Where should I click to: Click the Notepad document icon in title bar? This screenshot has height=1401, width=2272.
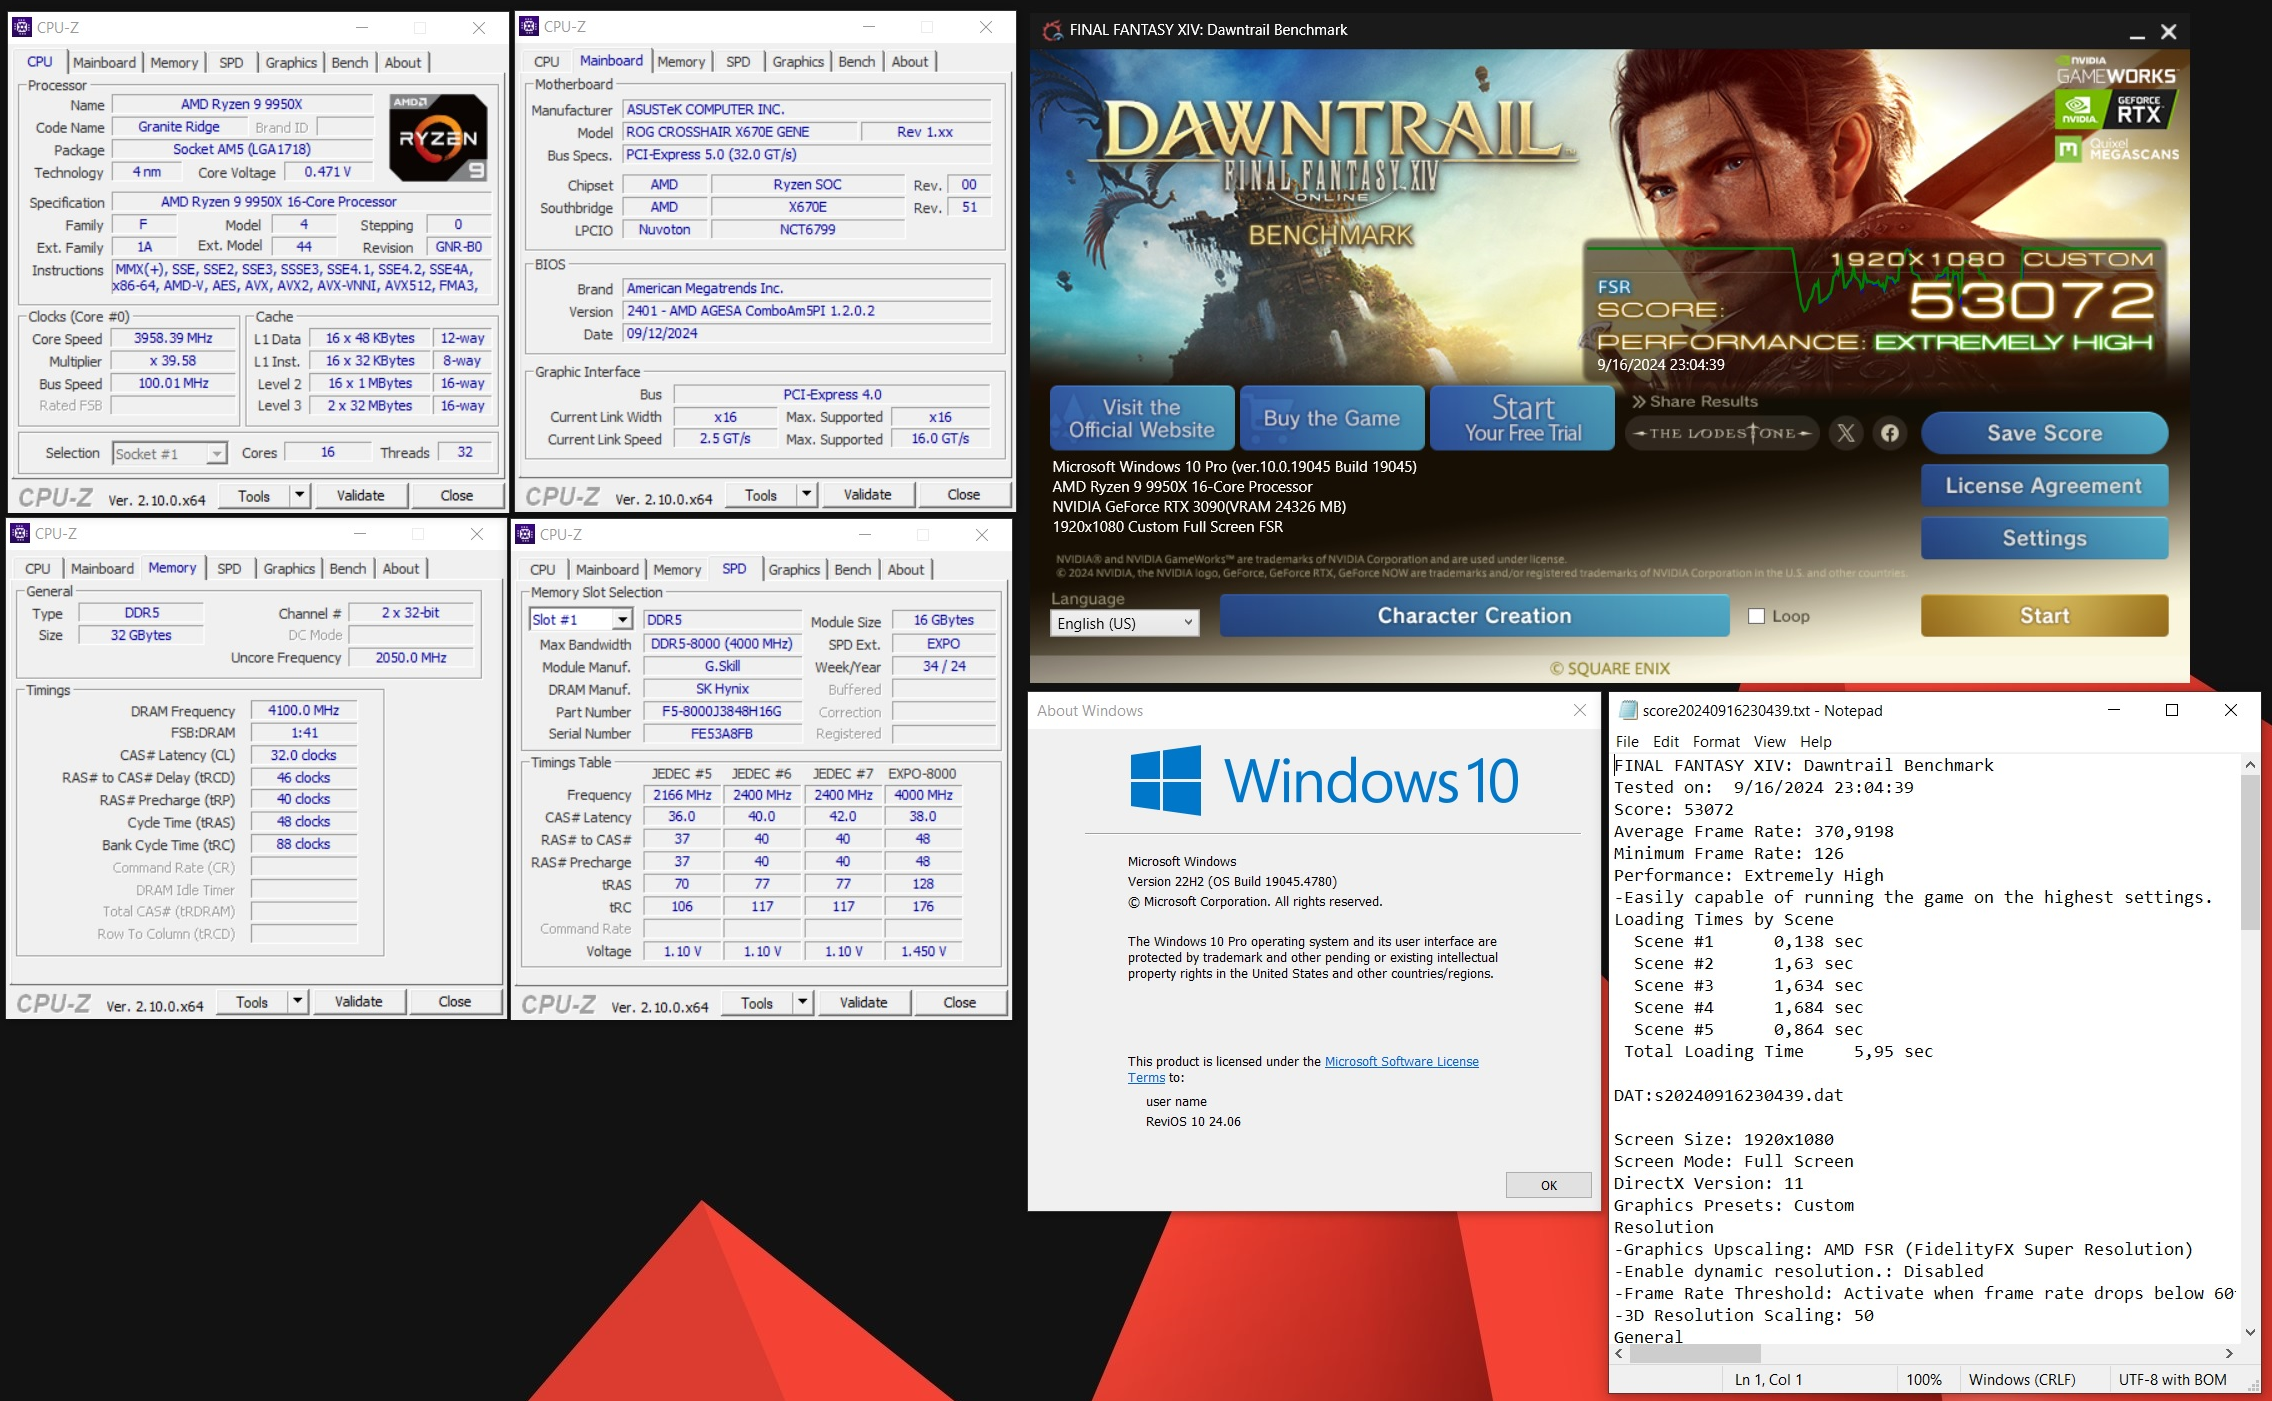(1628, 710)
